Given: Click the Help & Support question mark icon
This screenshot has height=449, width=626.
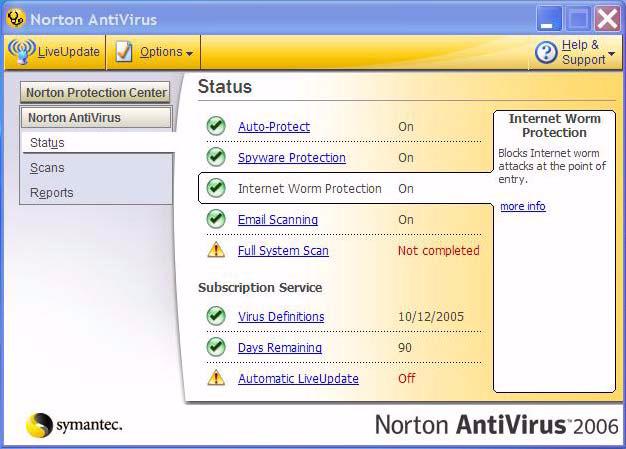Looking at the screenshot, I should pyautogui.click(x=546, y=53).
